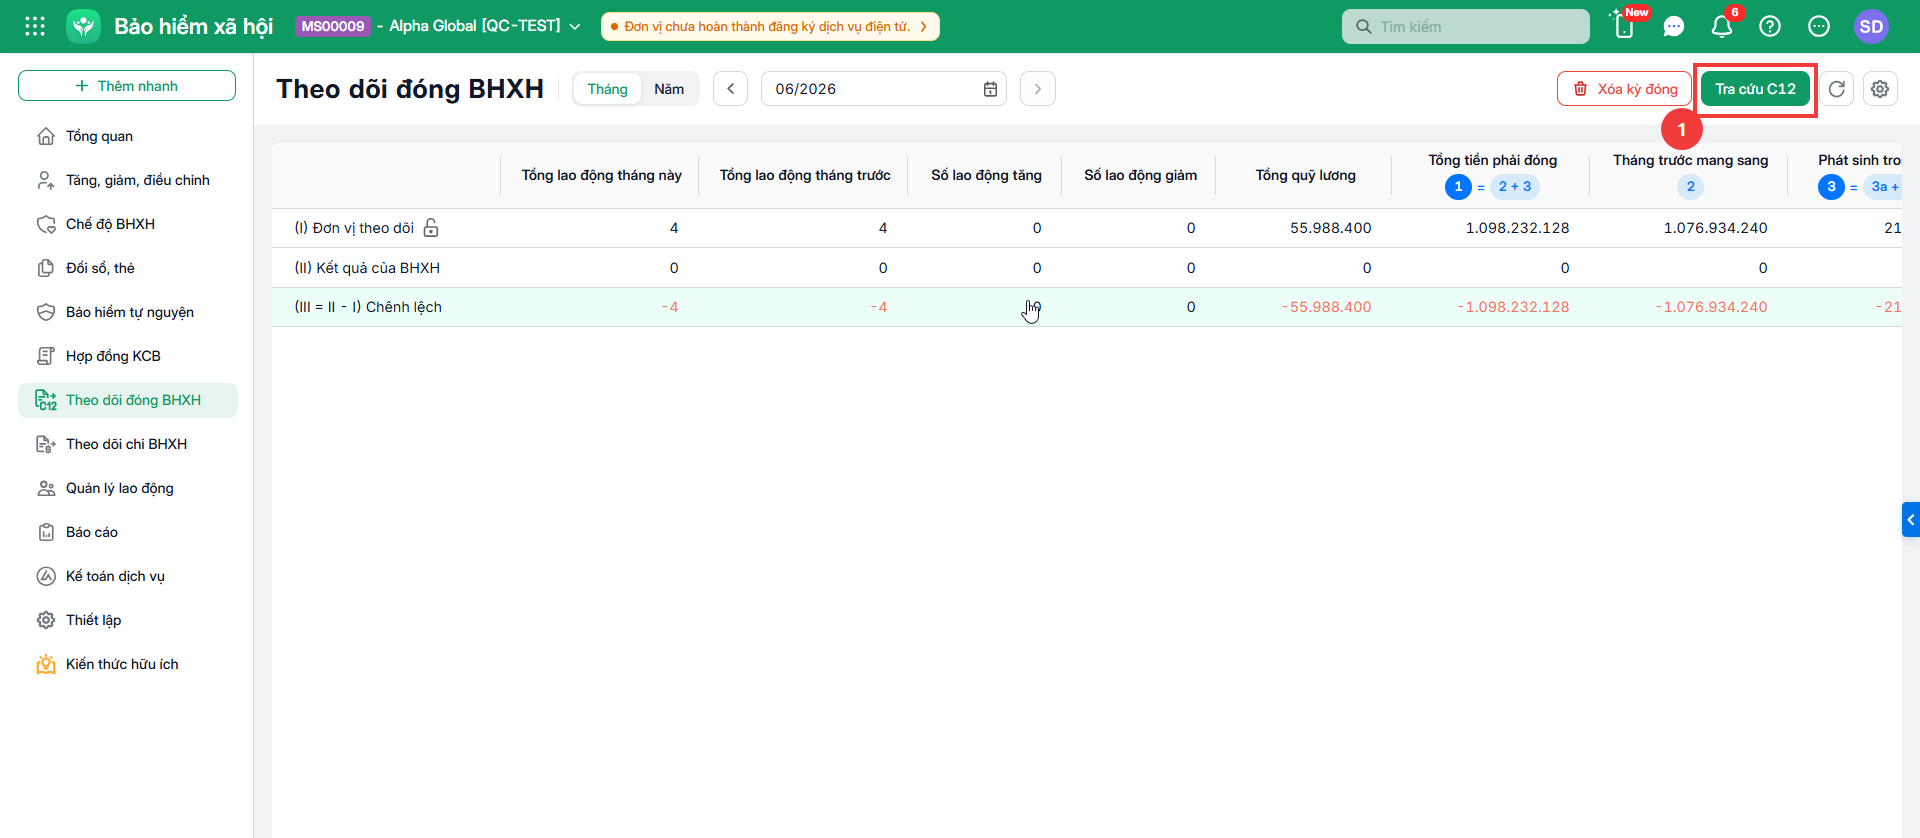Go to the next month arrow
The width and height of the screenshot is (1920, 838).
tap(1037, 89)
